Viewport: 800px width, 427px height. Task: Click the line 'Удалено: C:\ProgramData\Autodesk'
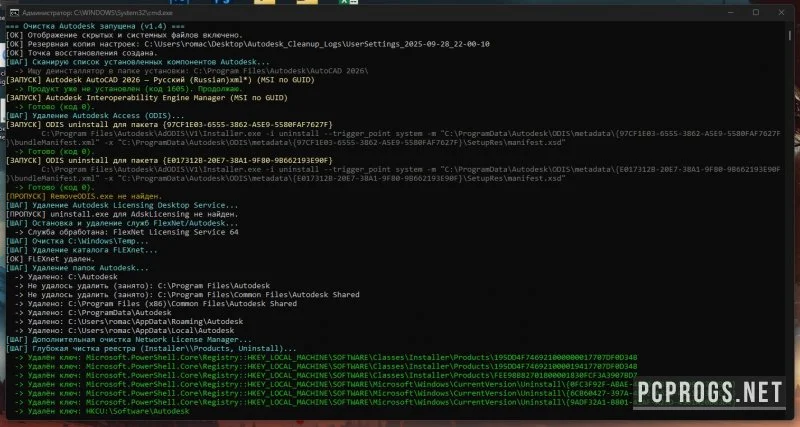(93, 312)
